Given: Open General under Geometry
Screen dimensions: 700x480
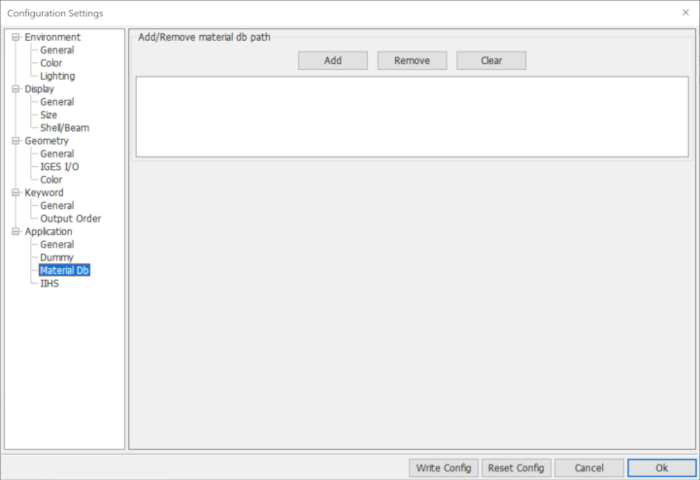Looking at the screenshot, I should (57, 154).
